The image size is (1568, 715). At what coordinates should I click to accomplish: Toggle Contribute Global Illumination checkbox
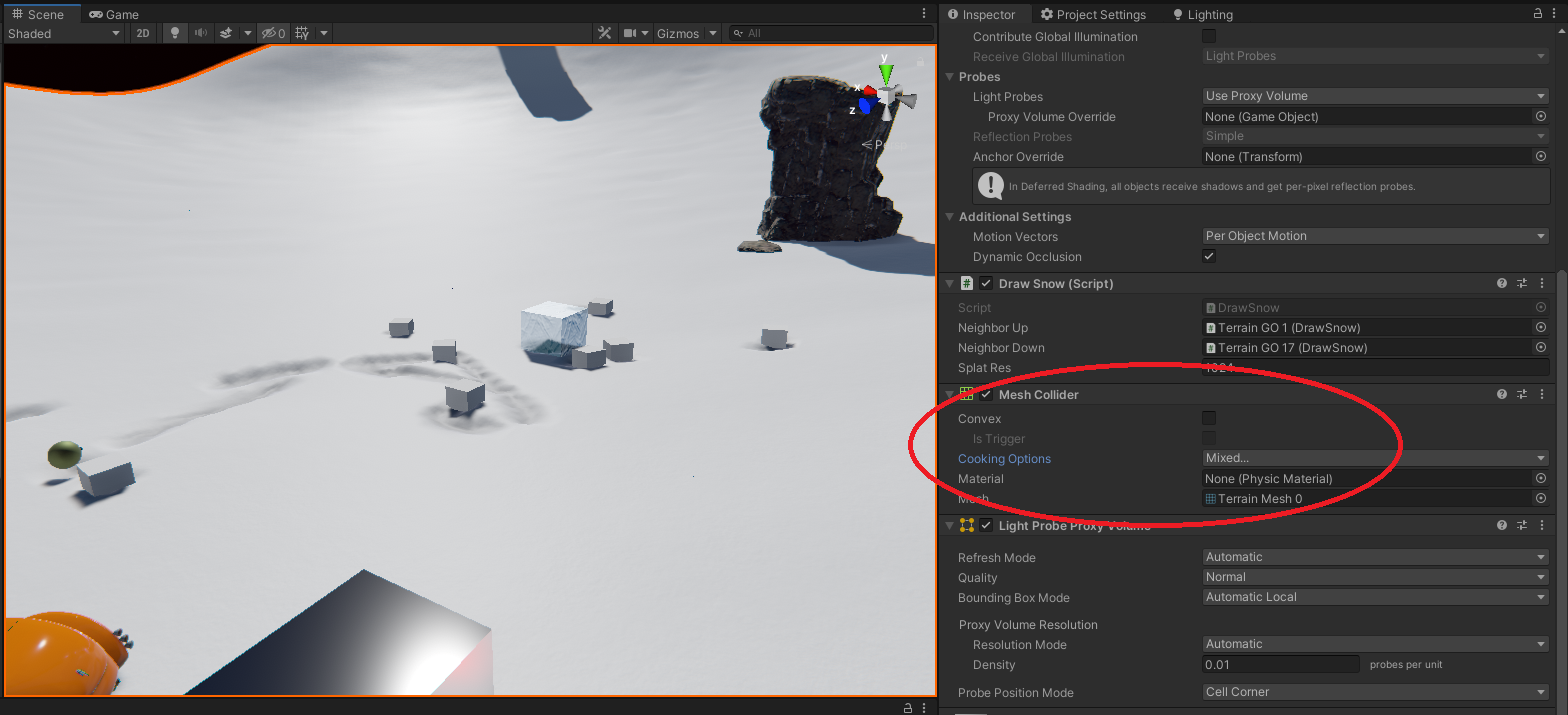[1209, 36]
